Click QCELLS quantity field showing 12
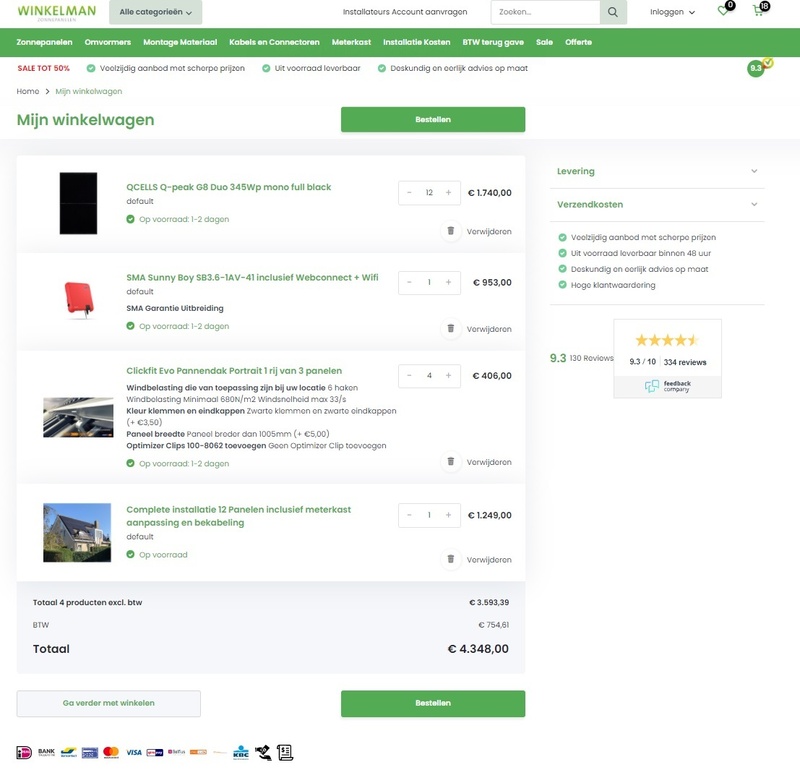This screenshot has width=800, height=770. [x=429, y=193]
